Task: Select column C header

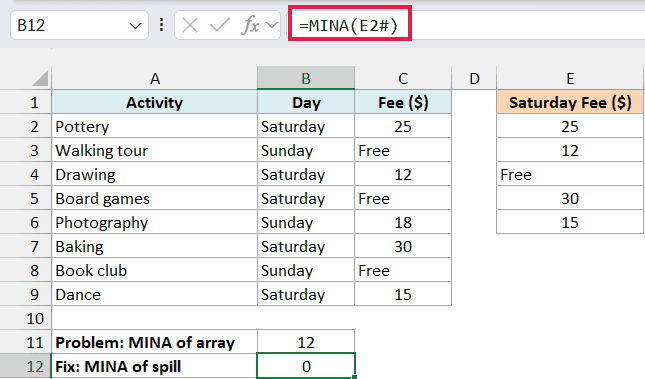Action: [x=403, y=78]
